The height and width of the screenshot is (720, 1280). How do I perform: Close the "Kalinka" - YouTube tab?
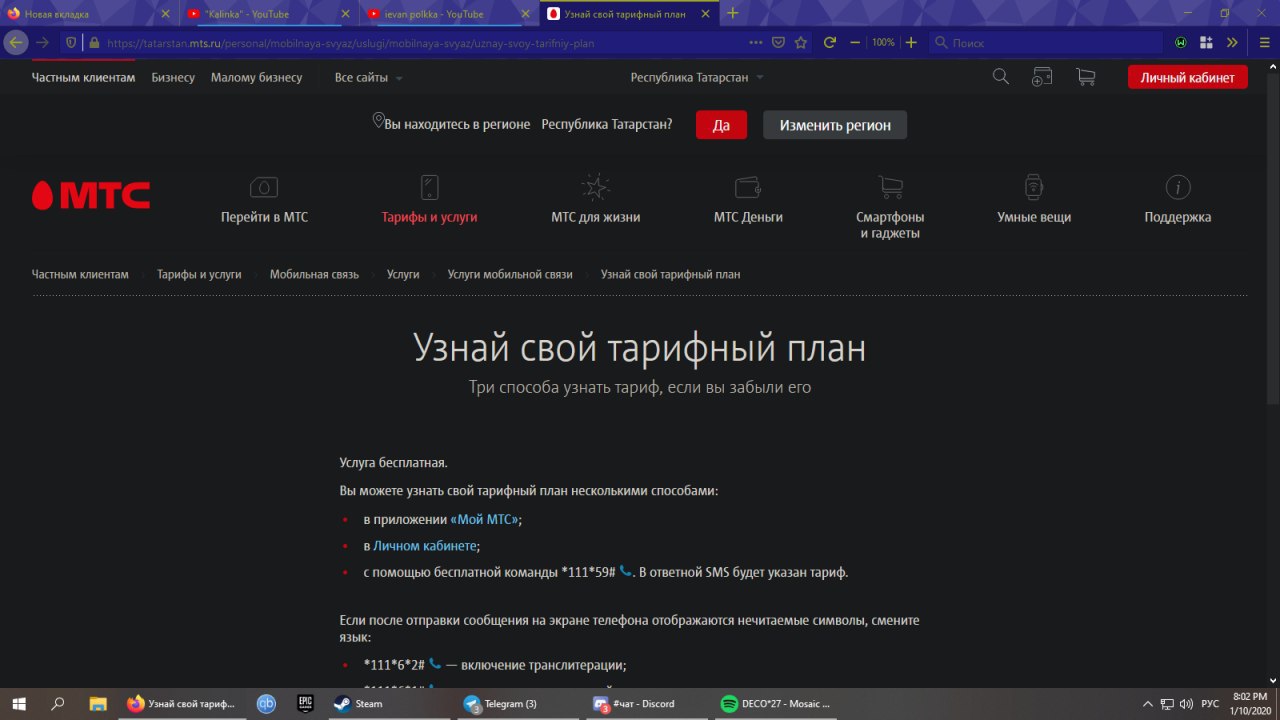click(345, 14)
